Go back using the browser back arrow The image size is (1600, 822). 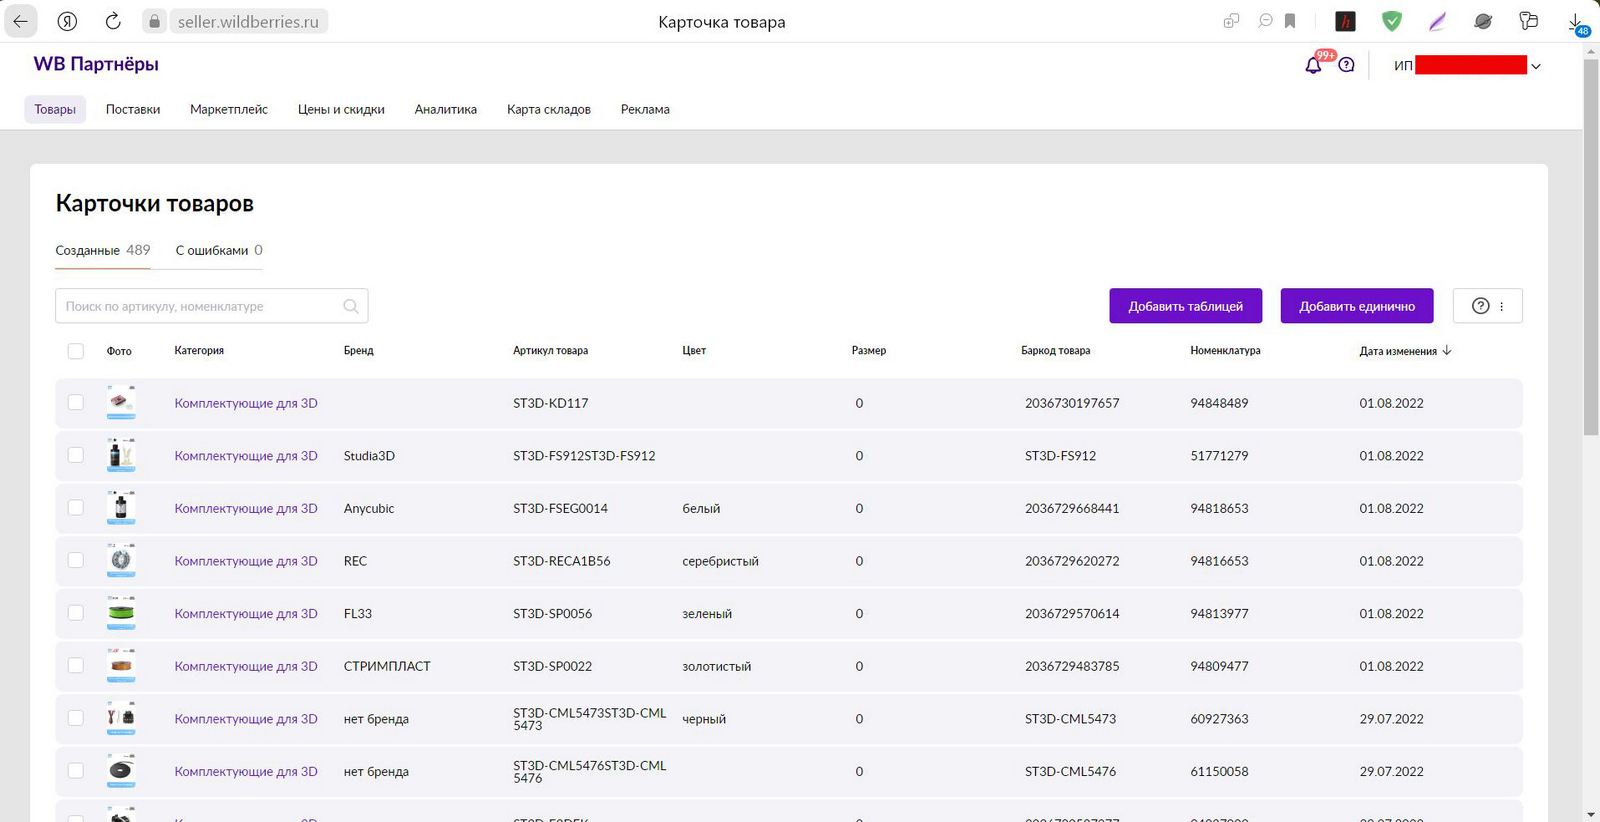pyautogui.click(x=21, y=21)
